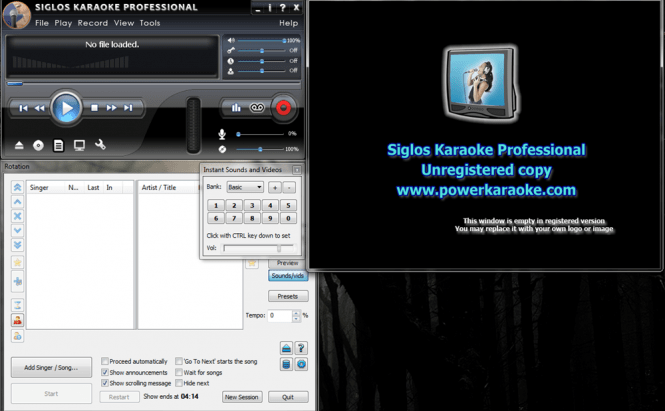
Task: Click the Sounds/vids button
Action: click(x=288, y=276)
